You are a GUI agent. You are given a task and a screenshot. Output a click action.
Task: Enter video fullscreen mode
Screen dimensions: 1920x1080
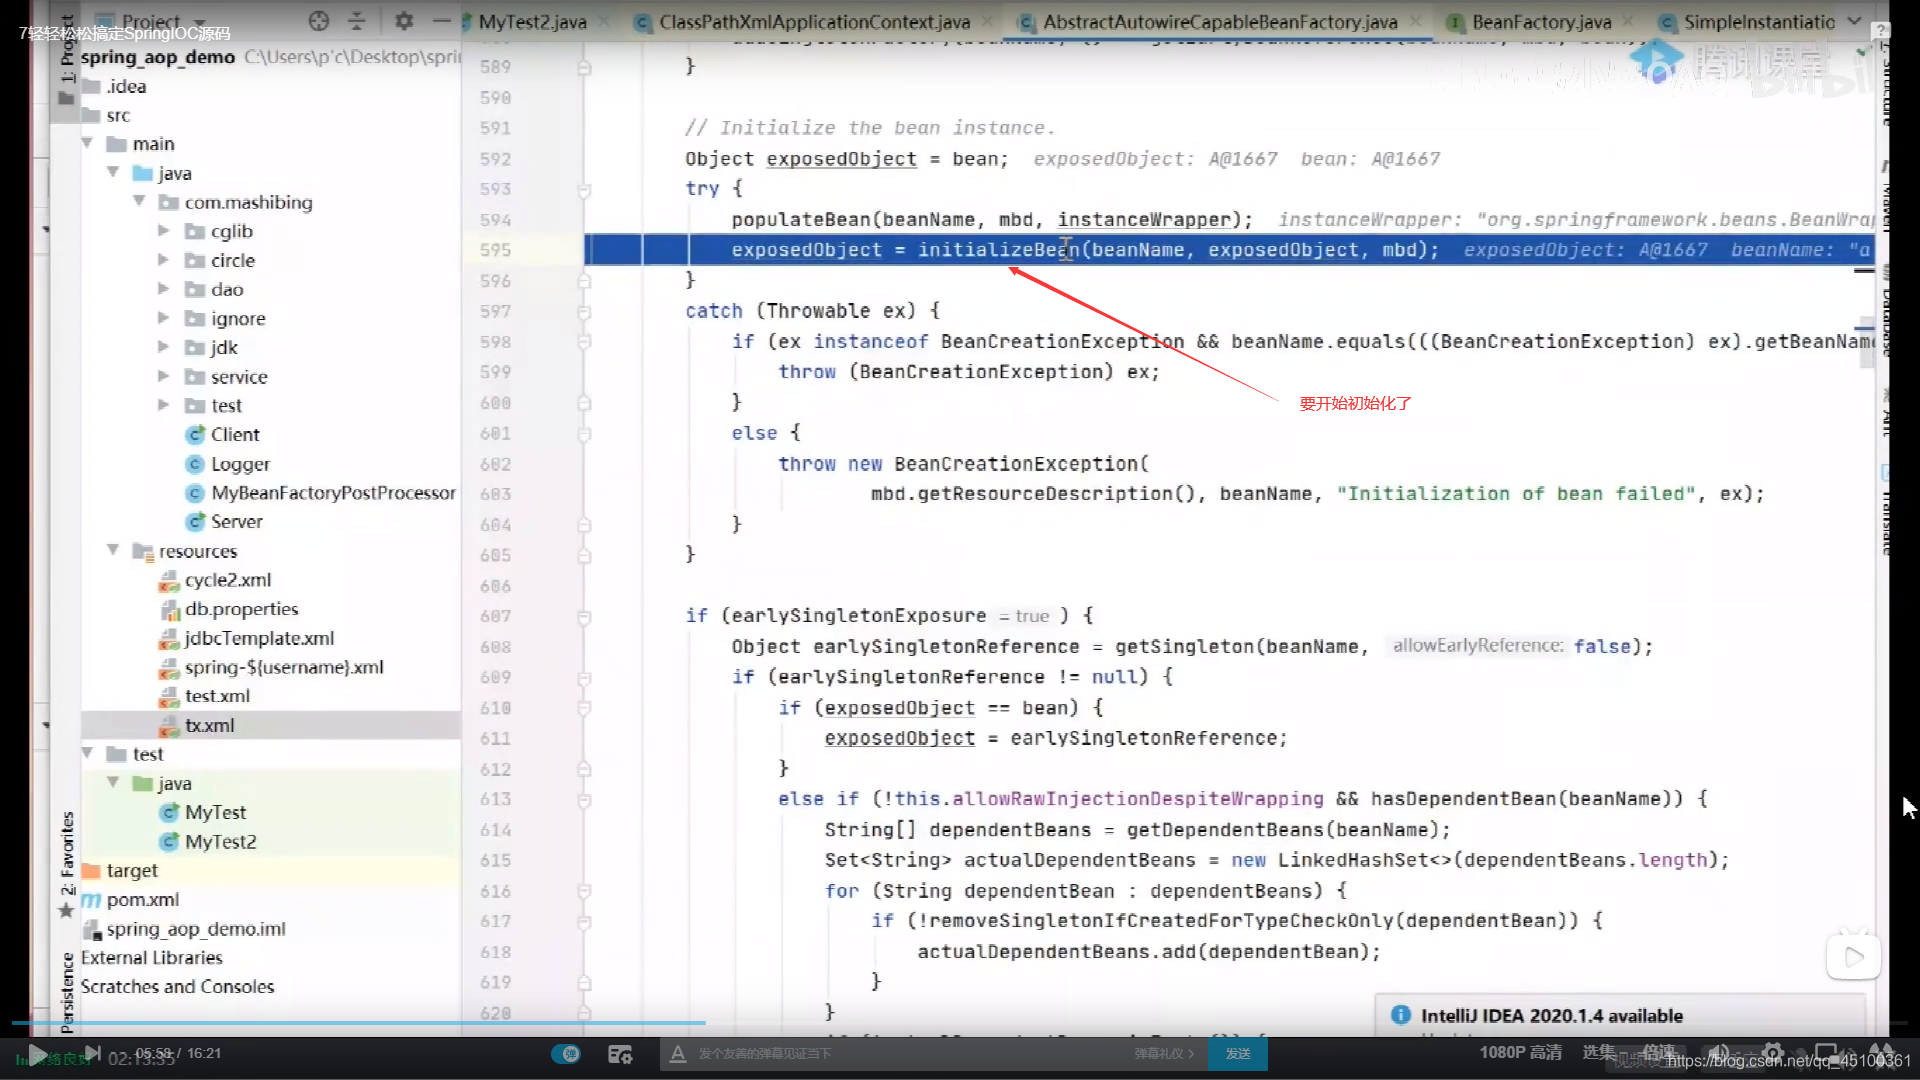1881,1053
